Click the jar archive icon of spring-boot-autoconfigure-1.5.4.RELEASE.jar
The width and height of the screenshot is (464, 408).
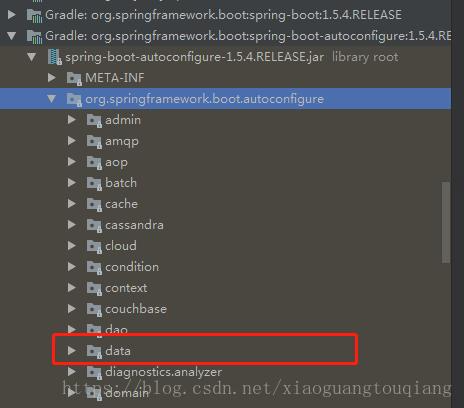click(54, 57)
